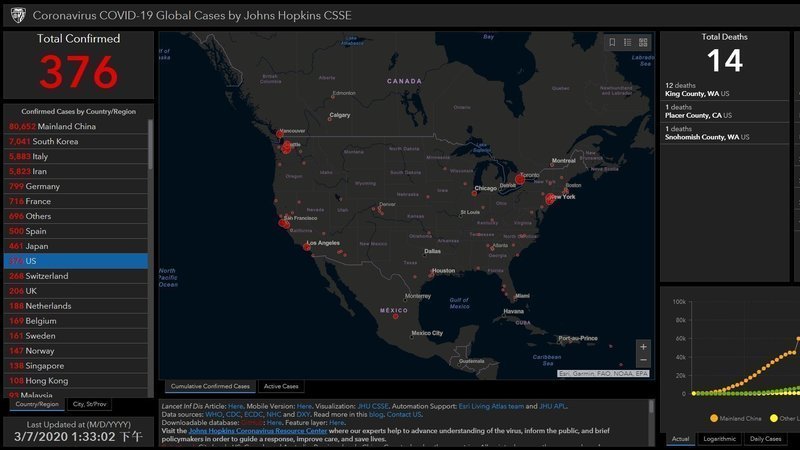Follow the Esri Living Atlas team link

coord(491,406)
